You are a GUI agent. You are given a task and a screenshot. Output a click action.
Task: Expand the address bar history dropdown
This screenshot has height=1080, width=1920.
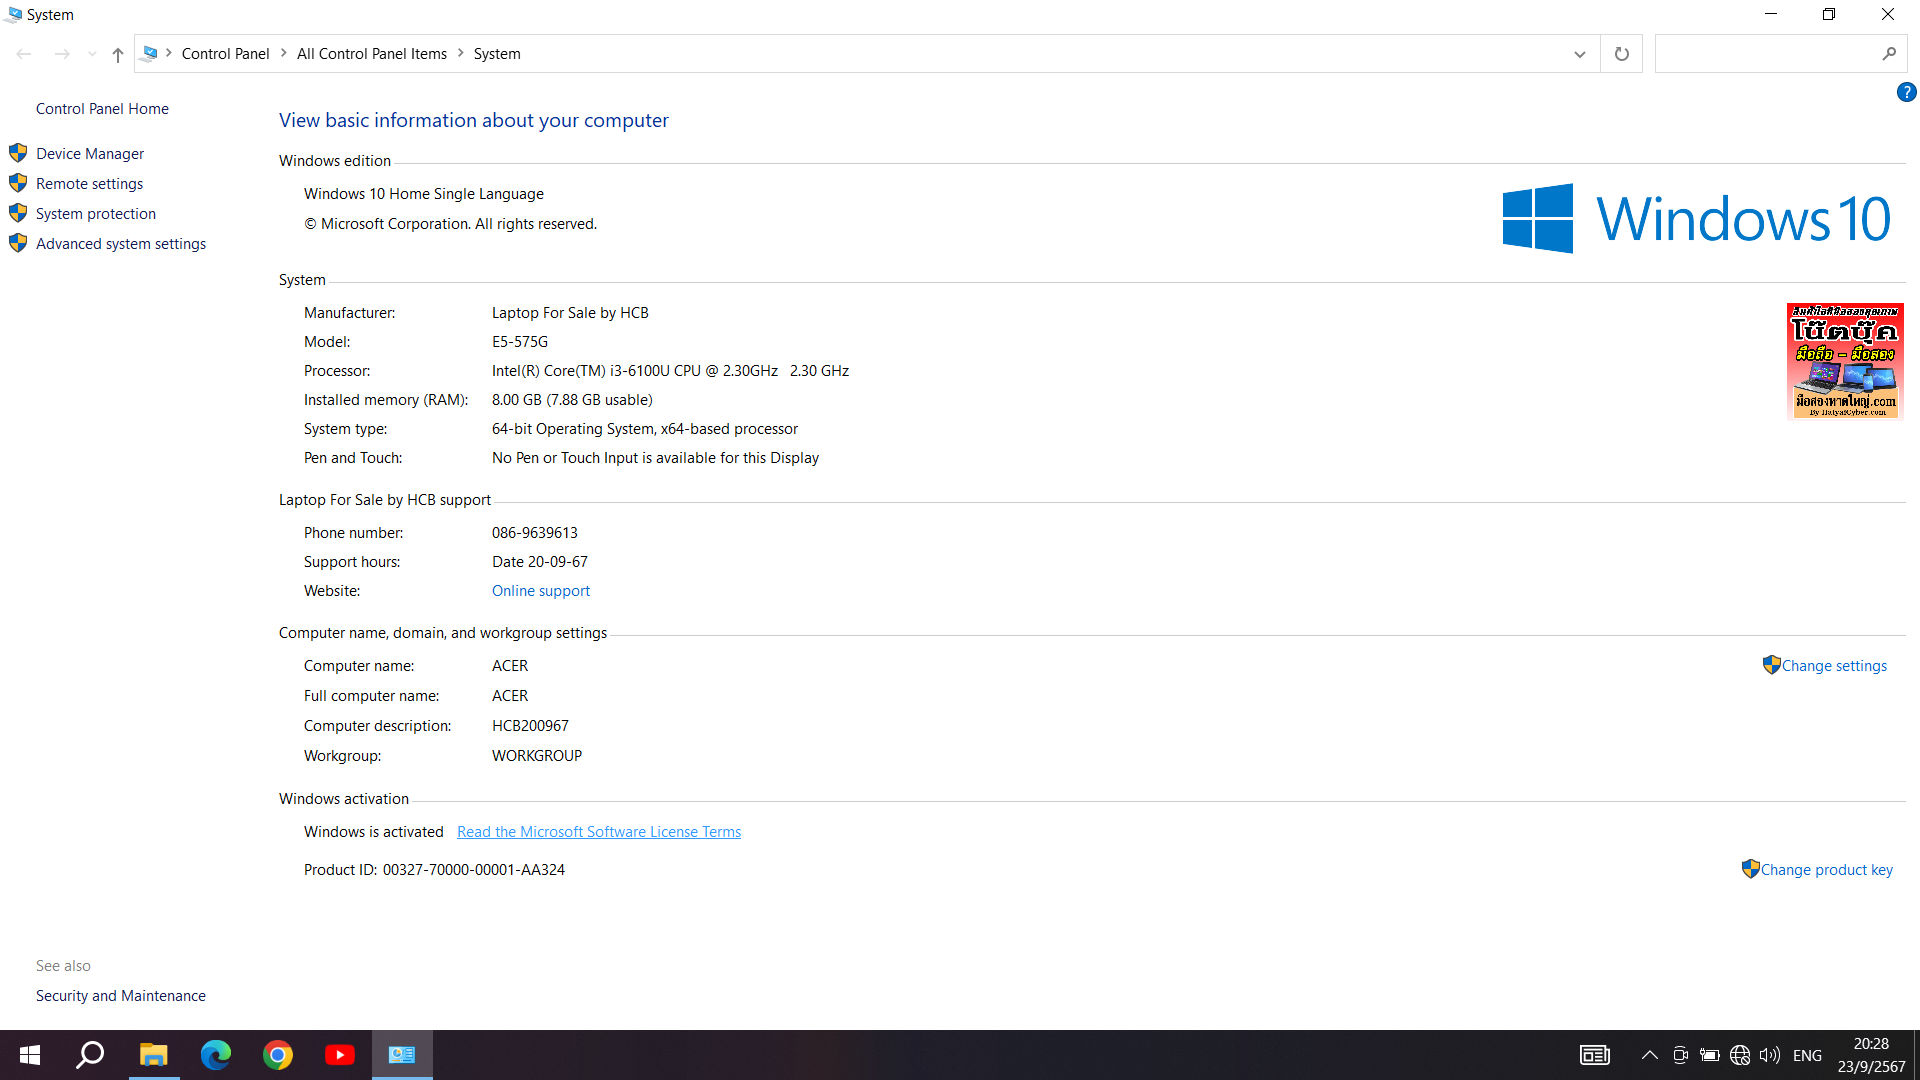[1579, 54]
